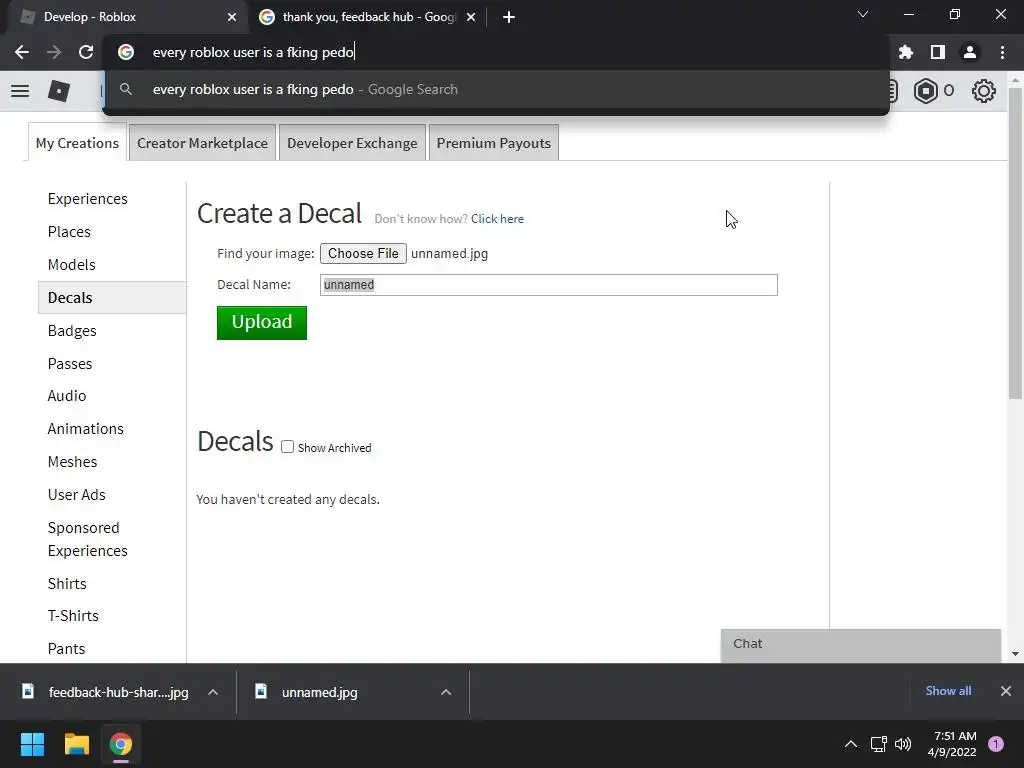This screenshot has height=768, width=1024.
Task: Open the side panel icon in Chrome toolbar
Action: tap(938, 52)
